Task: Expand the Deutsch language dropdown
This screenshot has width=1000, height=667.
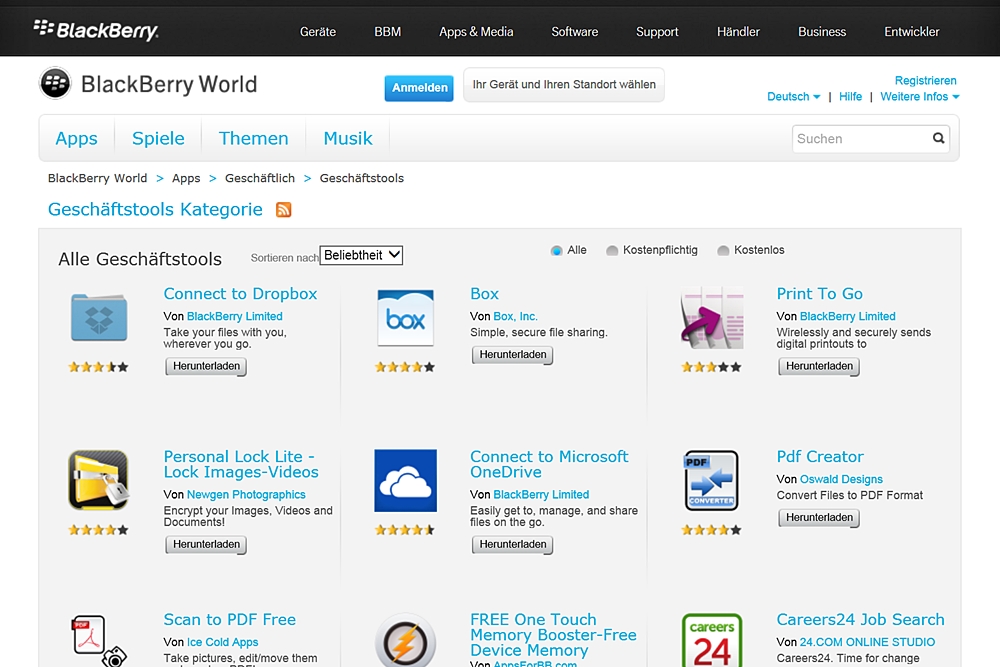Action: (793, 96)
